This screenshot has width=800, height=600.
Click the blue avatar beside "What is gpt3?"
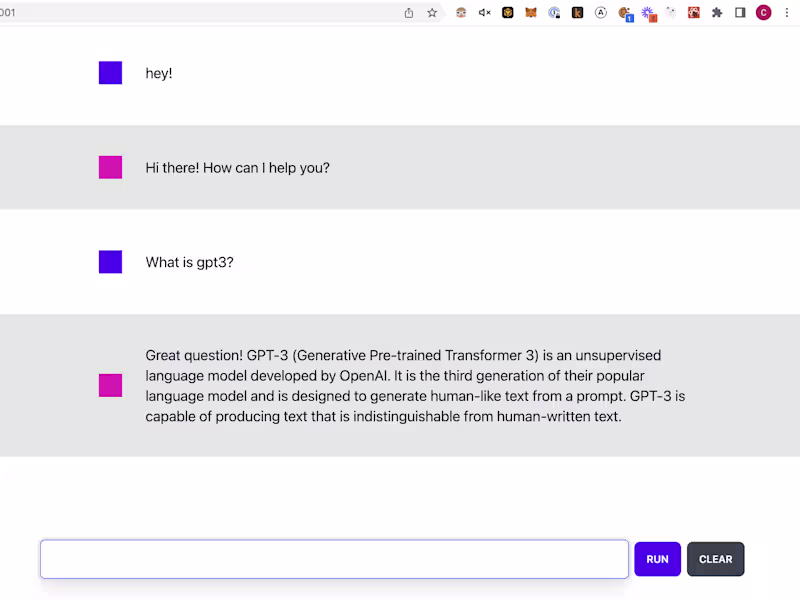point(110,262)
